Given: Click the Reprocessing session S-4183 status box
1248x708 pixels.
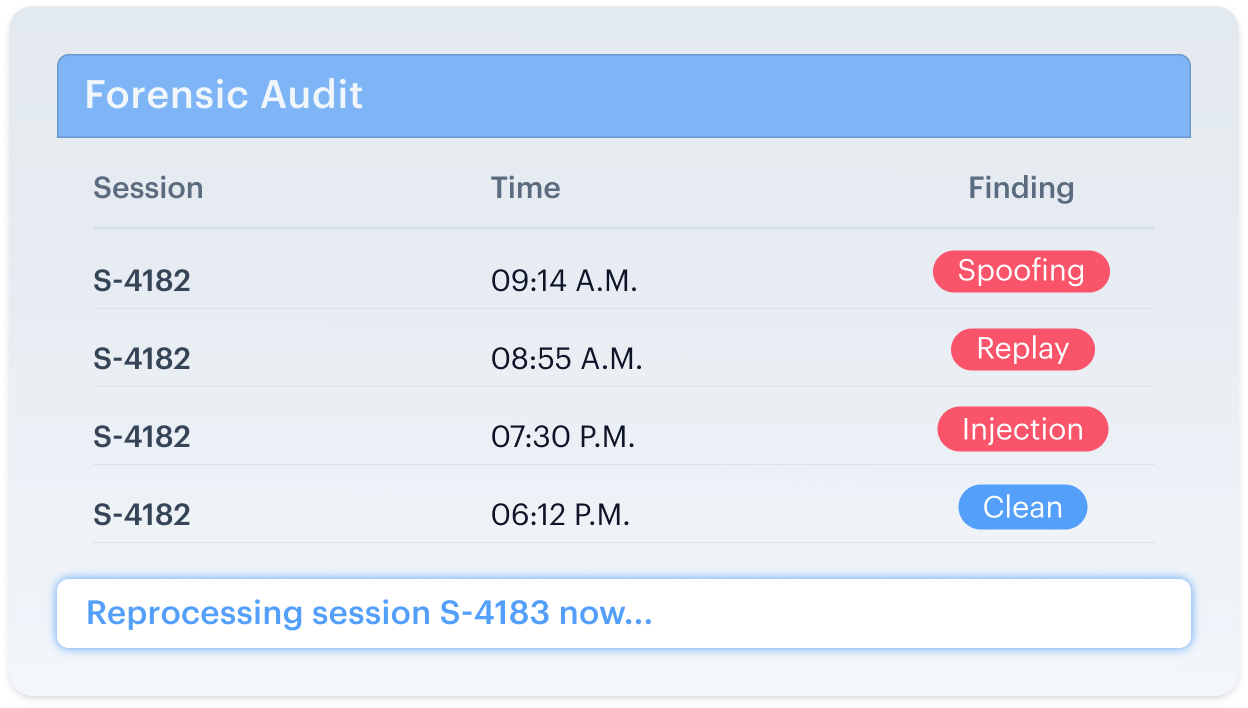Looking at the screenshot, I should point(624,613).
